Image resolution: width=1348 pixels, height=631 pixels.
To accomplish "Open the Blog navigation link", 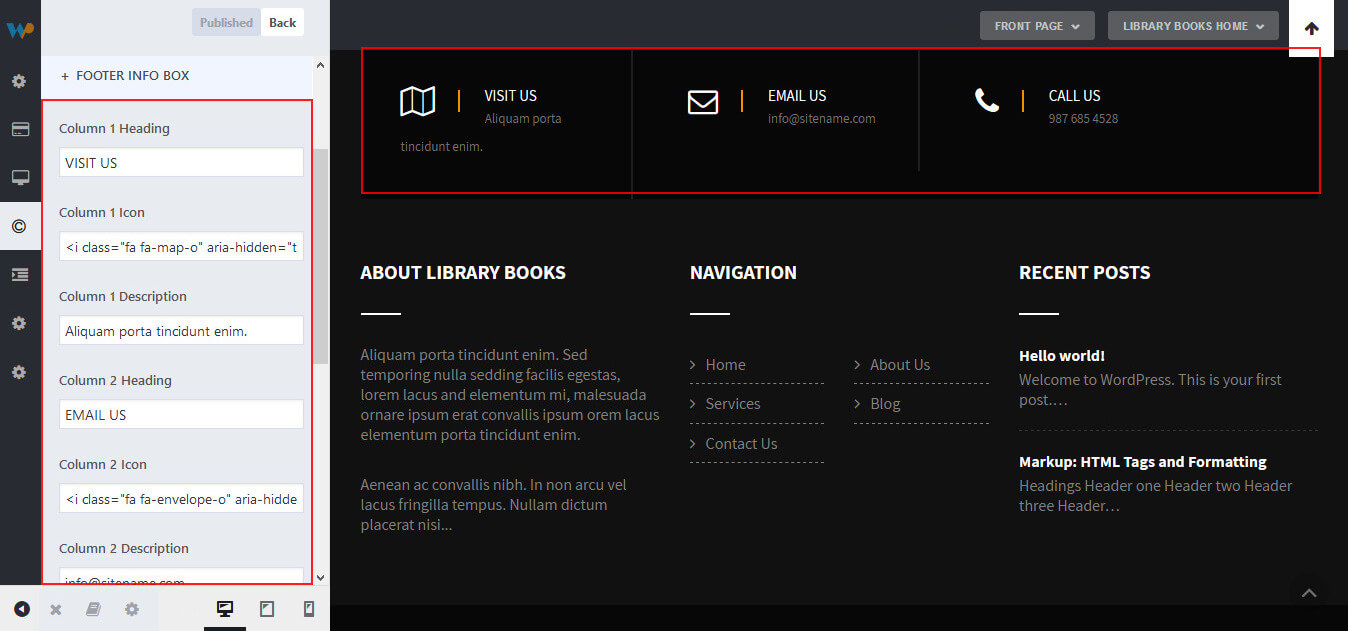I will (x=885, y=404).
